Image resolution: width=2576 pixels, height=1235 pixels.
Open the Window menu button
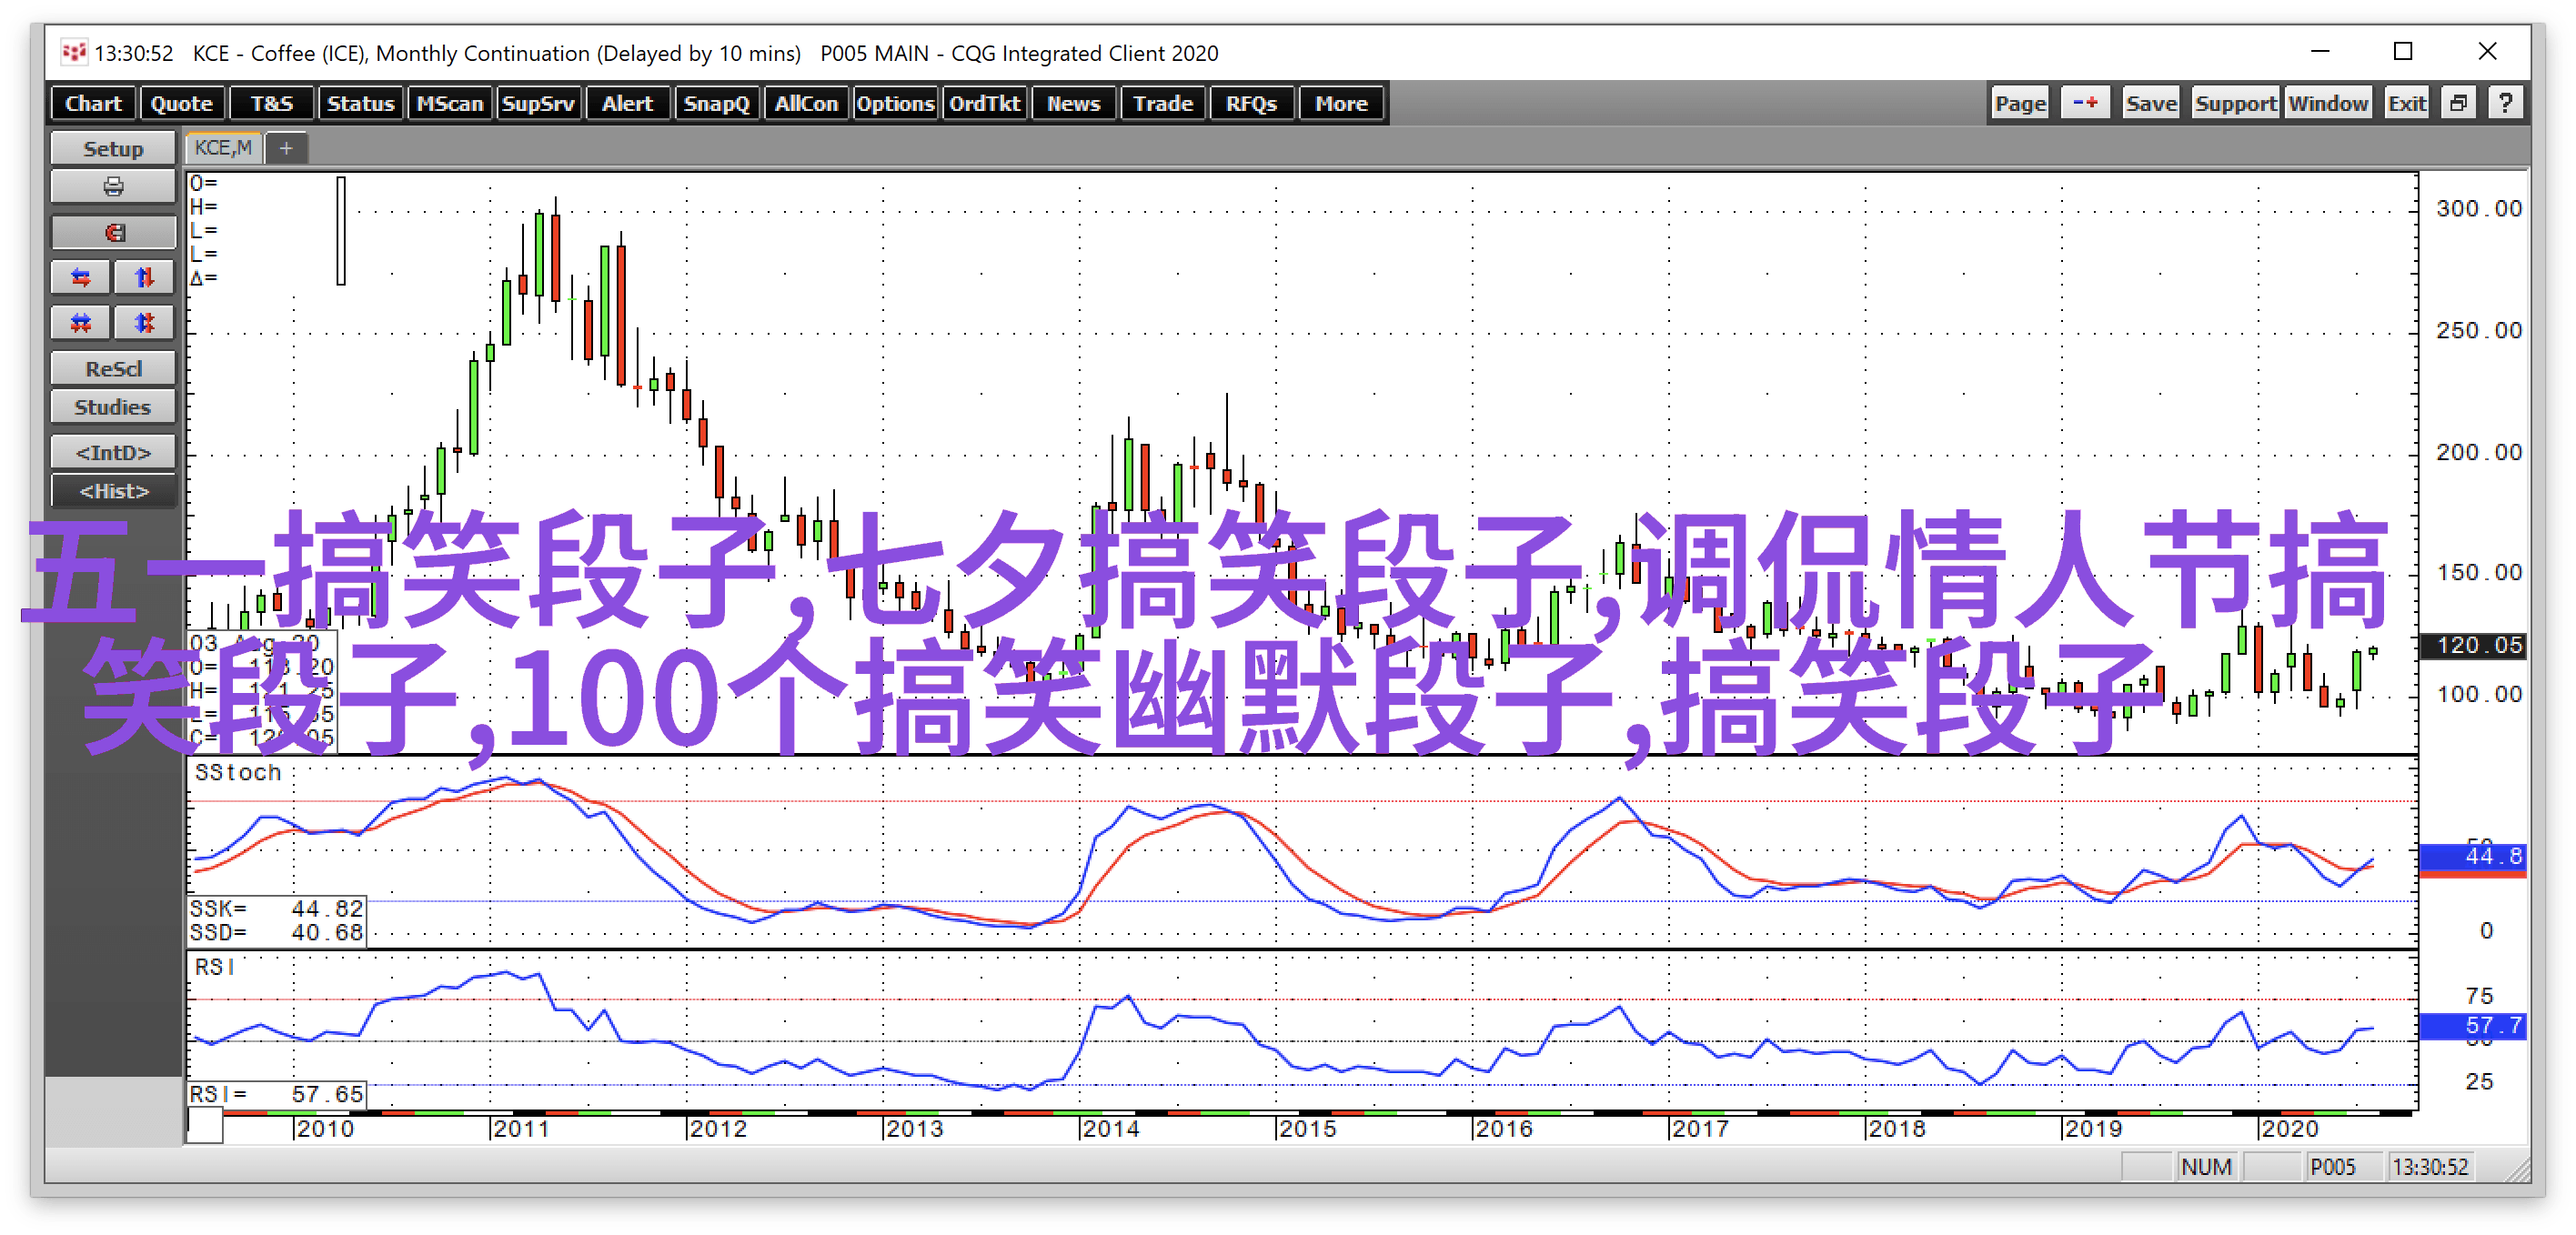pos(2328,103)
